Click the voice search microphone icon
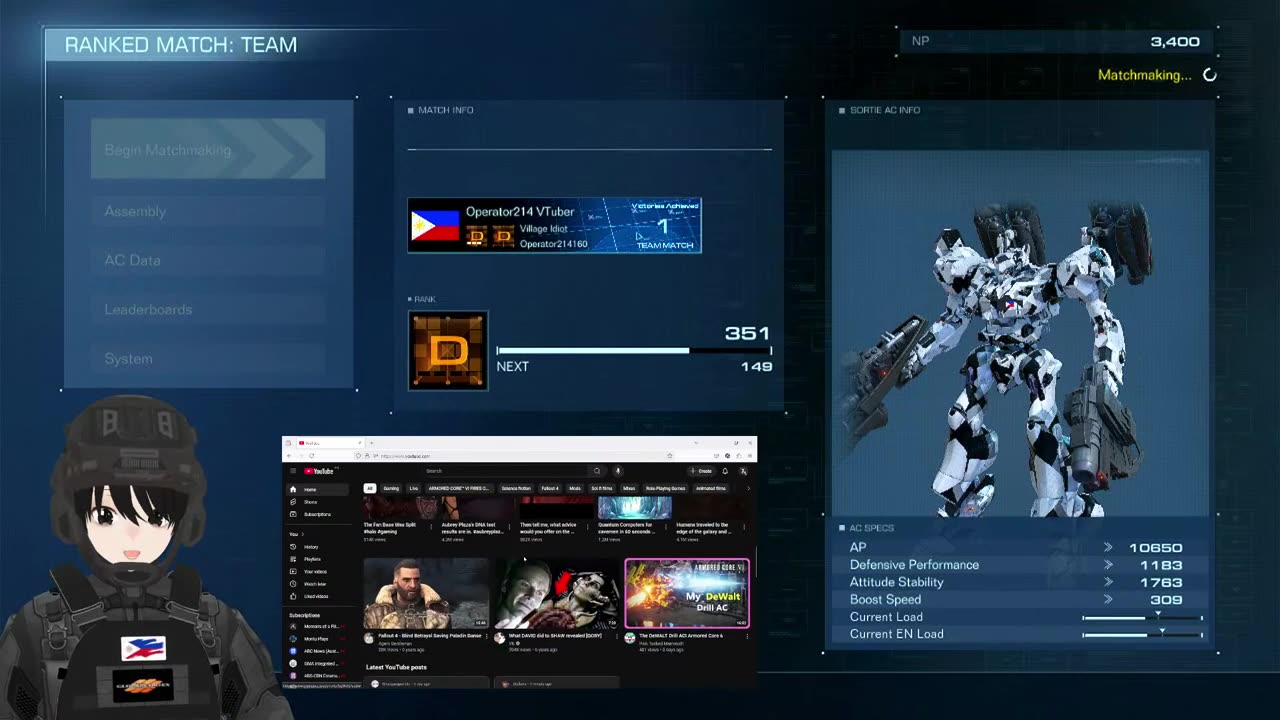The height and width of the screenshot is (720, 1280). [618, 471]
